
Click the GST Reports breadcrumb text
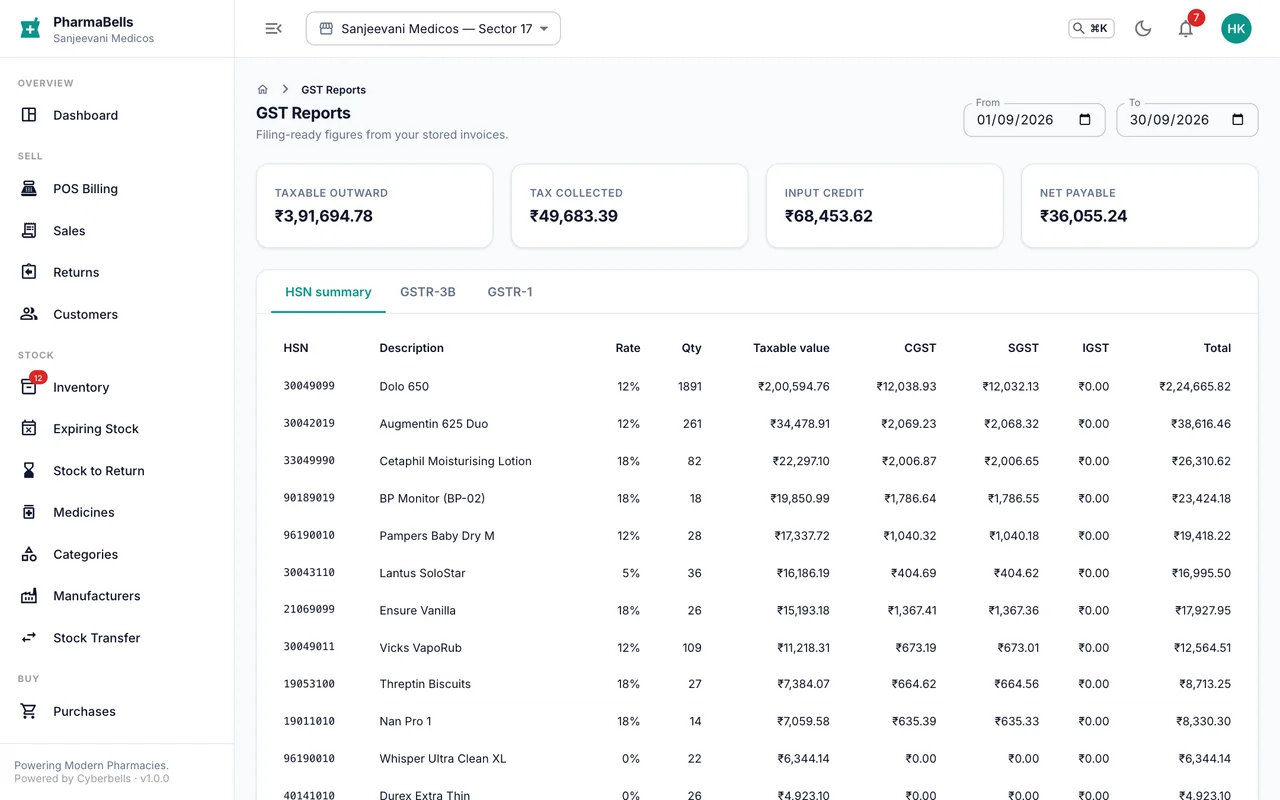[x=333, y=89]
